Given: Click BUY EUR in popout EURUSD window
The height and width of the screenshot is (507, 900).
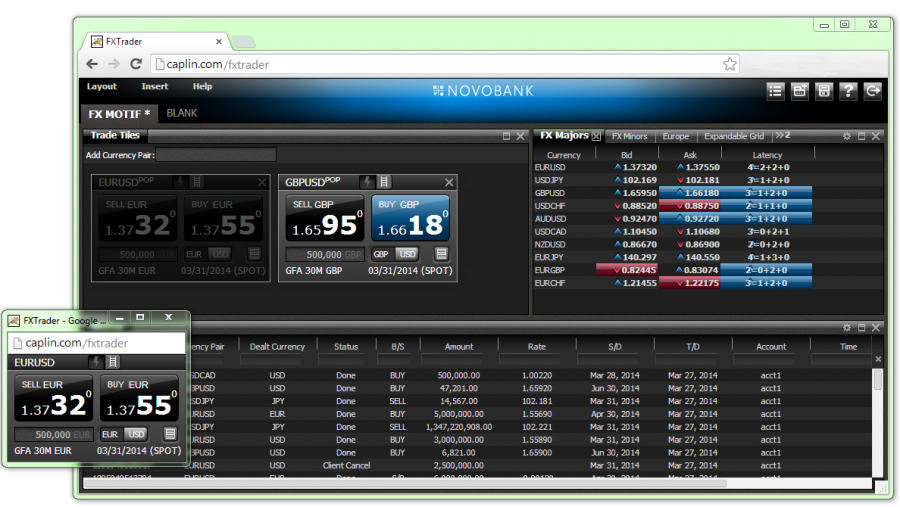Looking at the screenshot, I should (x=139, y=398).
